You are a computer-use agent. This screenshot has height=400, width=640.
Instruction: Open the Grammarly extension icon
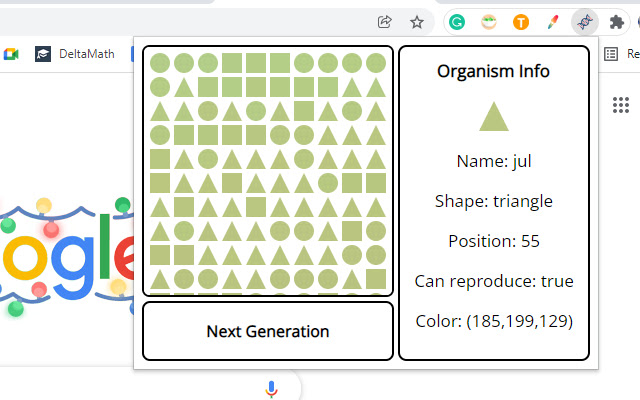click(457, 22)
